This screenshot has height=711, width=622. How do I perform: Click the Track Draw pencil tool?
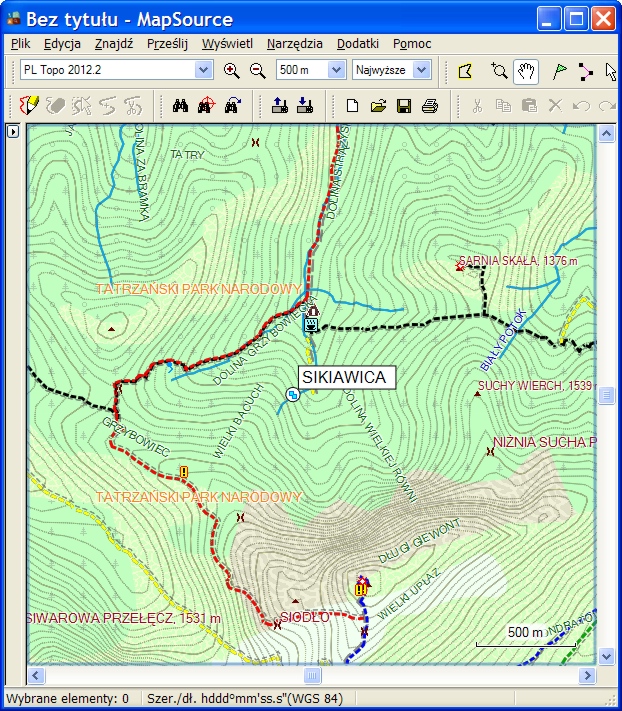pos(29,106)
